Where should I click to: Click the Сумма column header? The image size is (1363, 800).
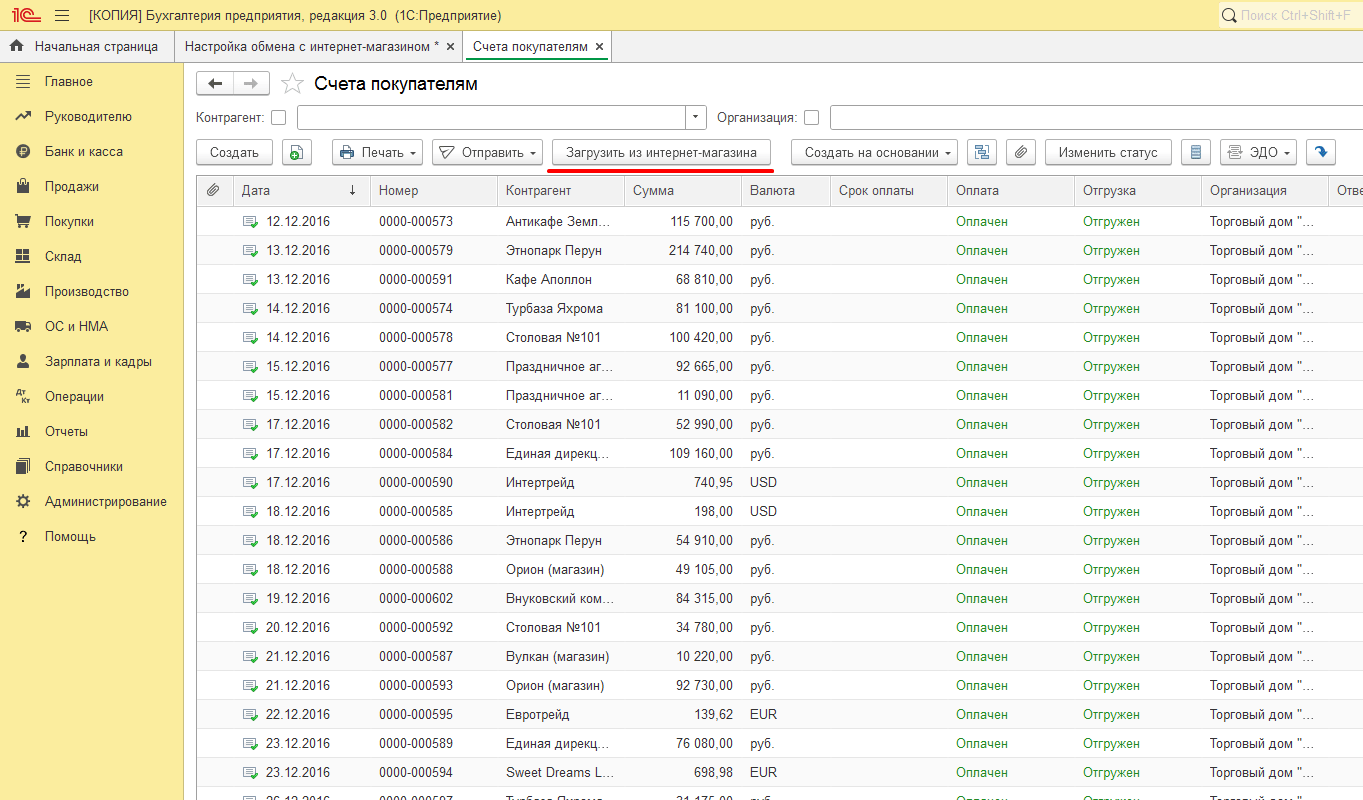click(683, 190)
